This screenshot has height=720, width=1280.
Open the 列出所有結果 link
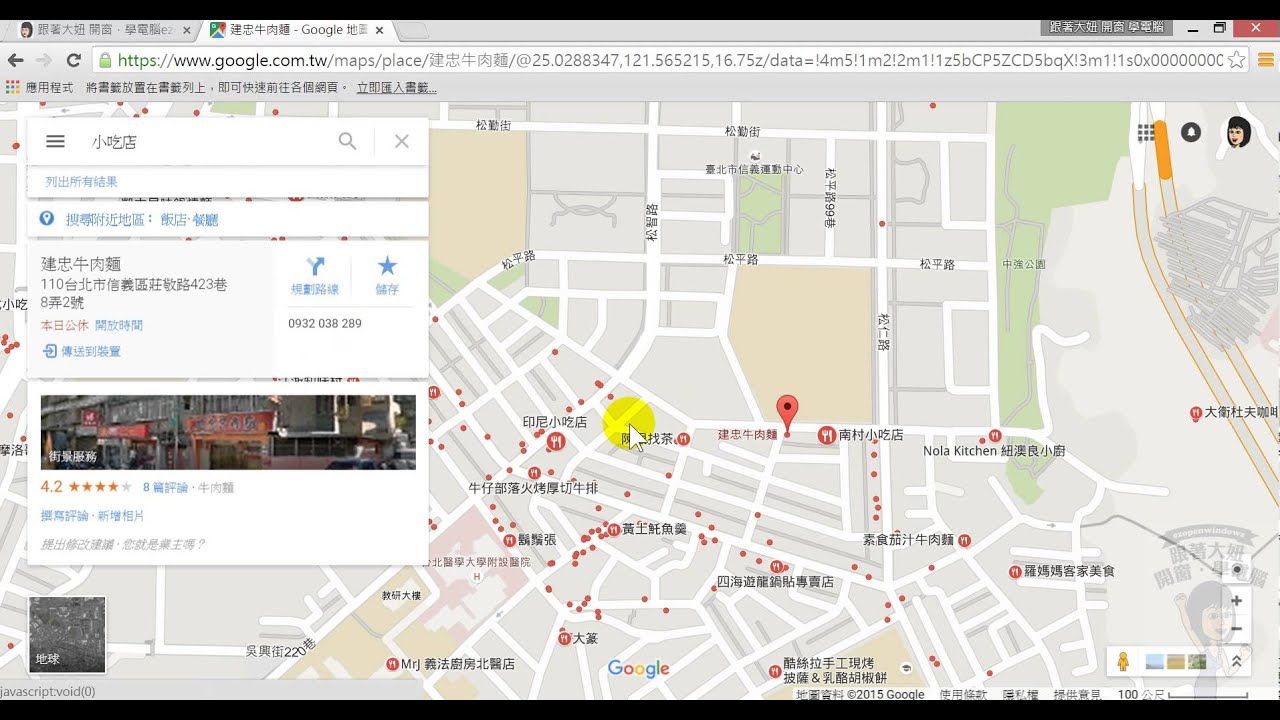(x=81, y=181)
